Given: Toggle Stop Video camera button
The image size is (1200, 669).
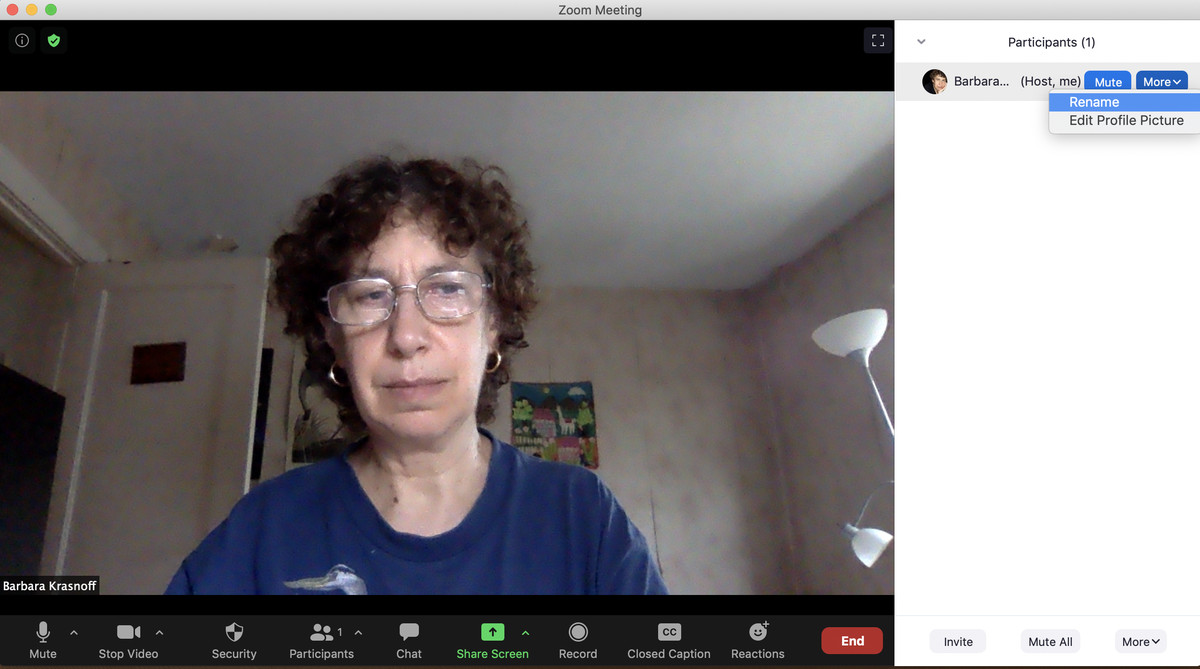Looking at the screenshot, I should point(128,640).
